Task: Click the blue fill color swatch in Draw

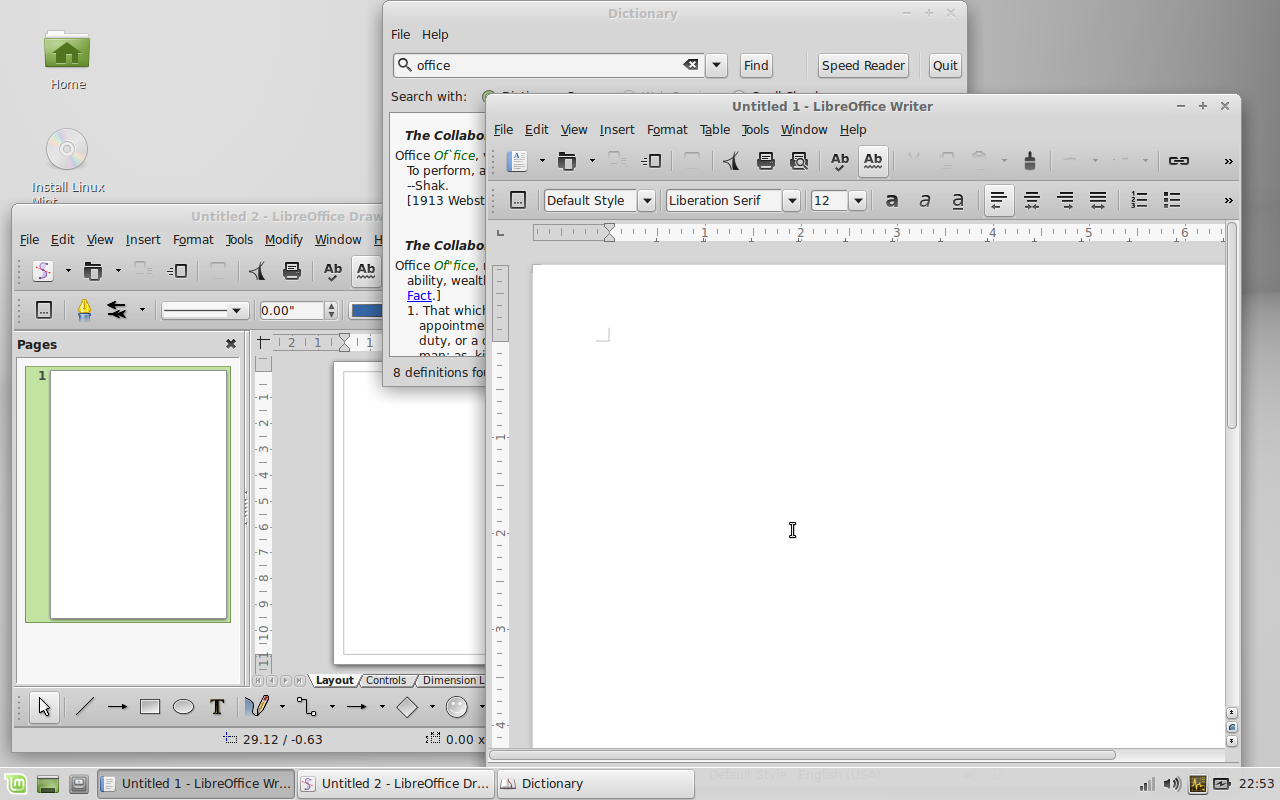Action: pos(368,310)
